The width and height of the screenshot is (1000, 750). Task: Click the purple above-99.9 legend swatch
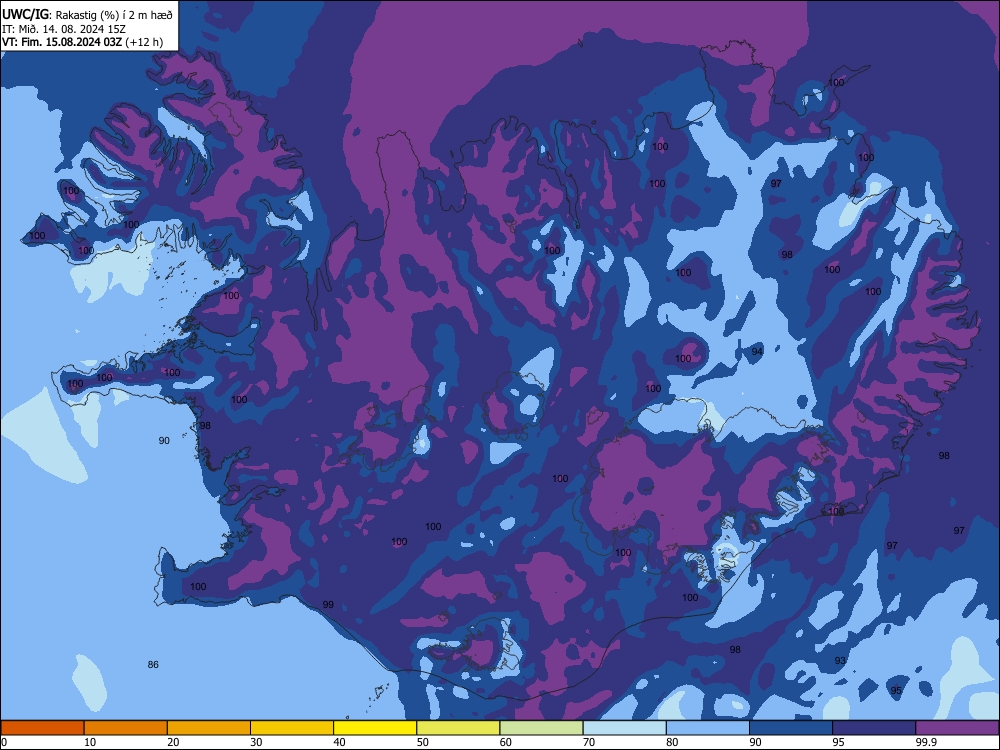tap(957, 728)
